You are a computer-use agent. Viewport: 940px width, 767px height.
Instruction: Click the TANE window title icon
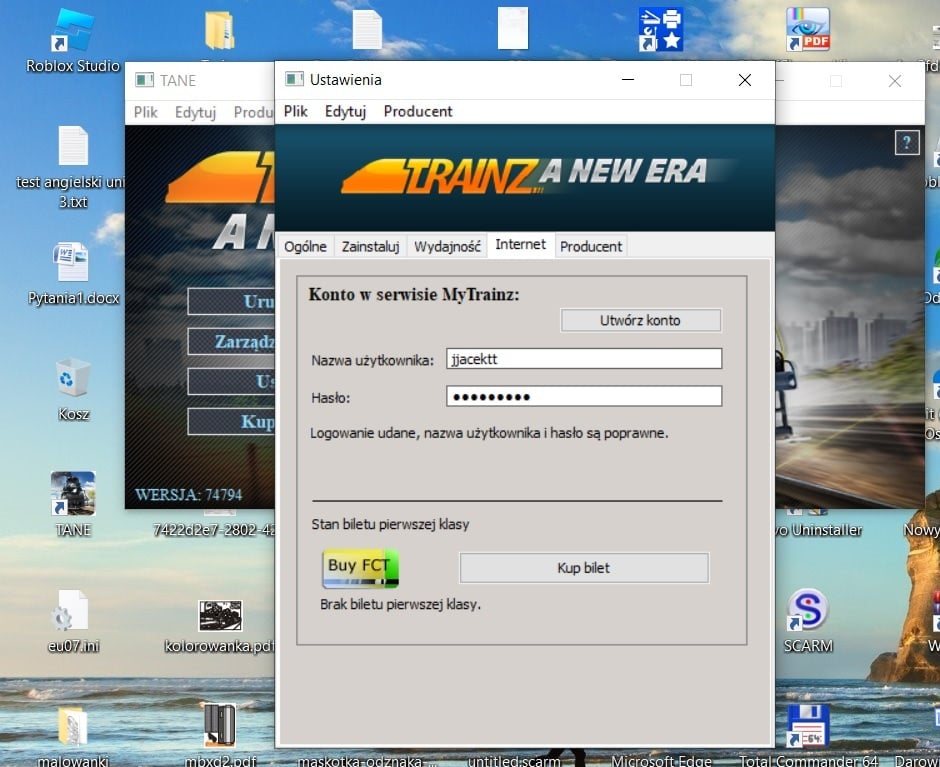(144, 80)
